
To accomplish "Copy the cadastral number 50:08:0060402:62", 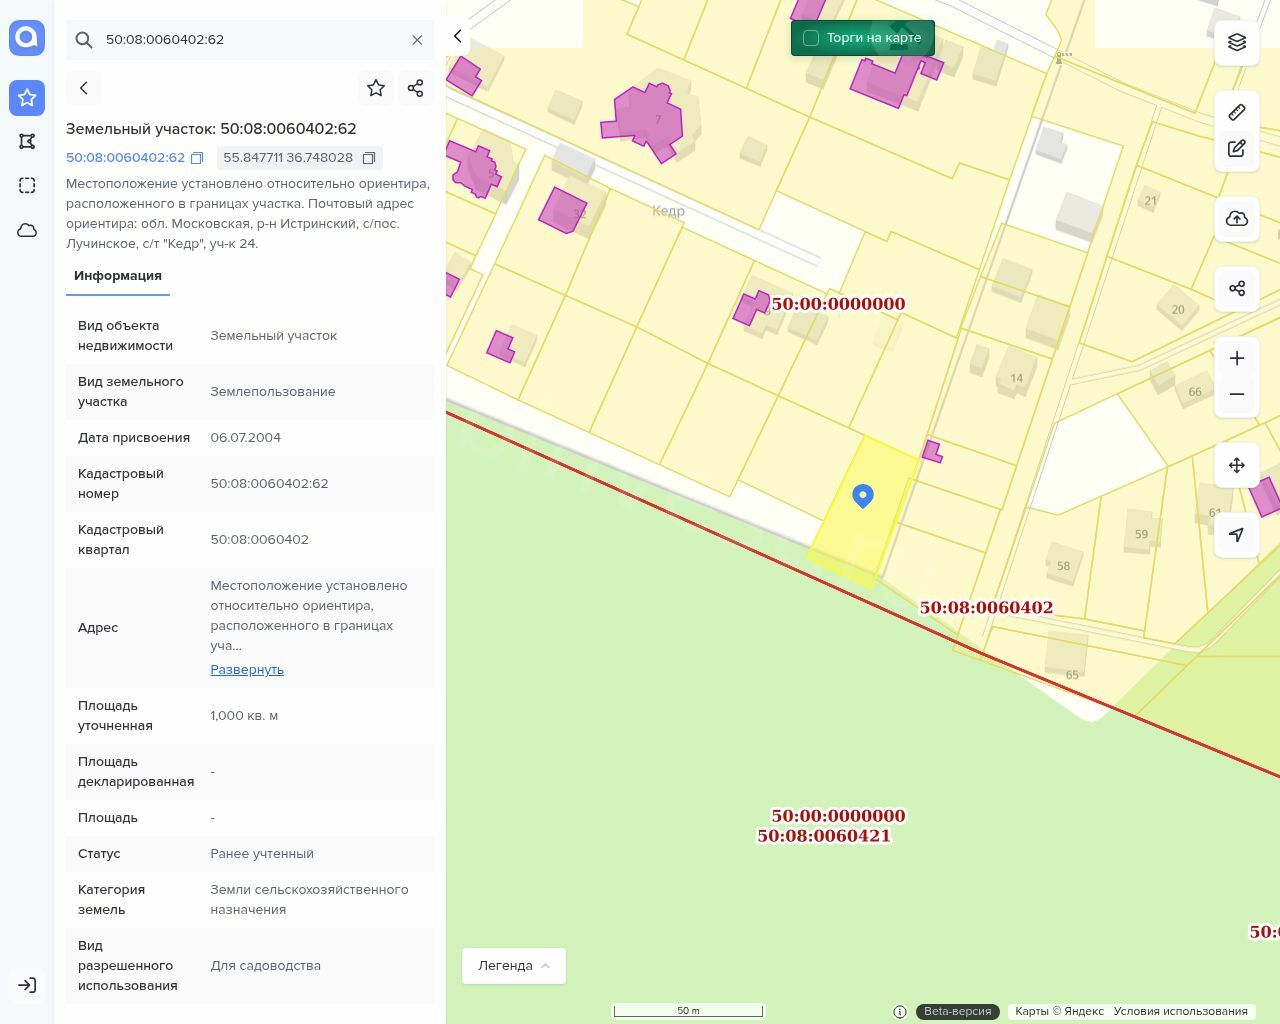I will [x=197, y=158].
